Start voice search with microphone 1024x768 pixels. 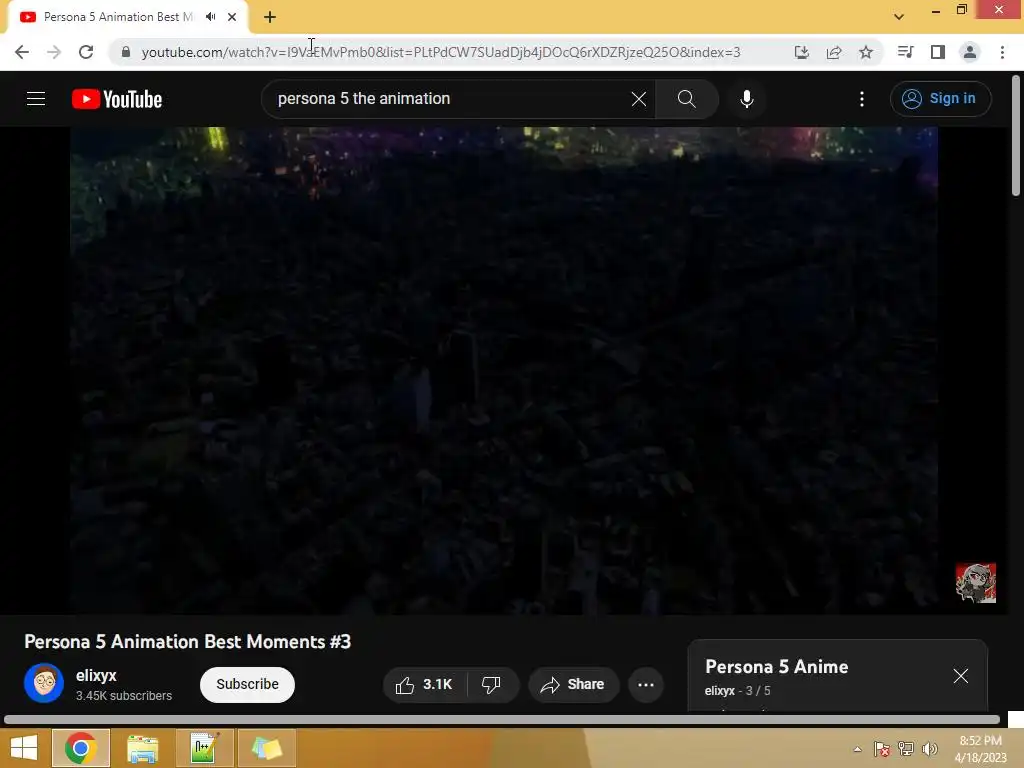746,99
